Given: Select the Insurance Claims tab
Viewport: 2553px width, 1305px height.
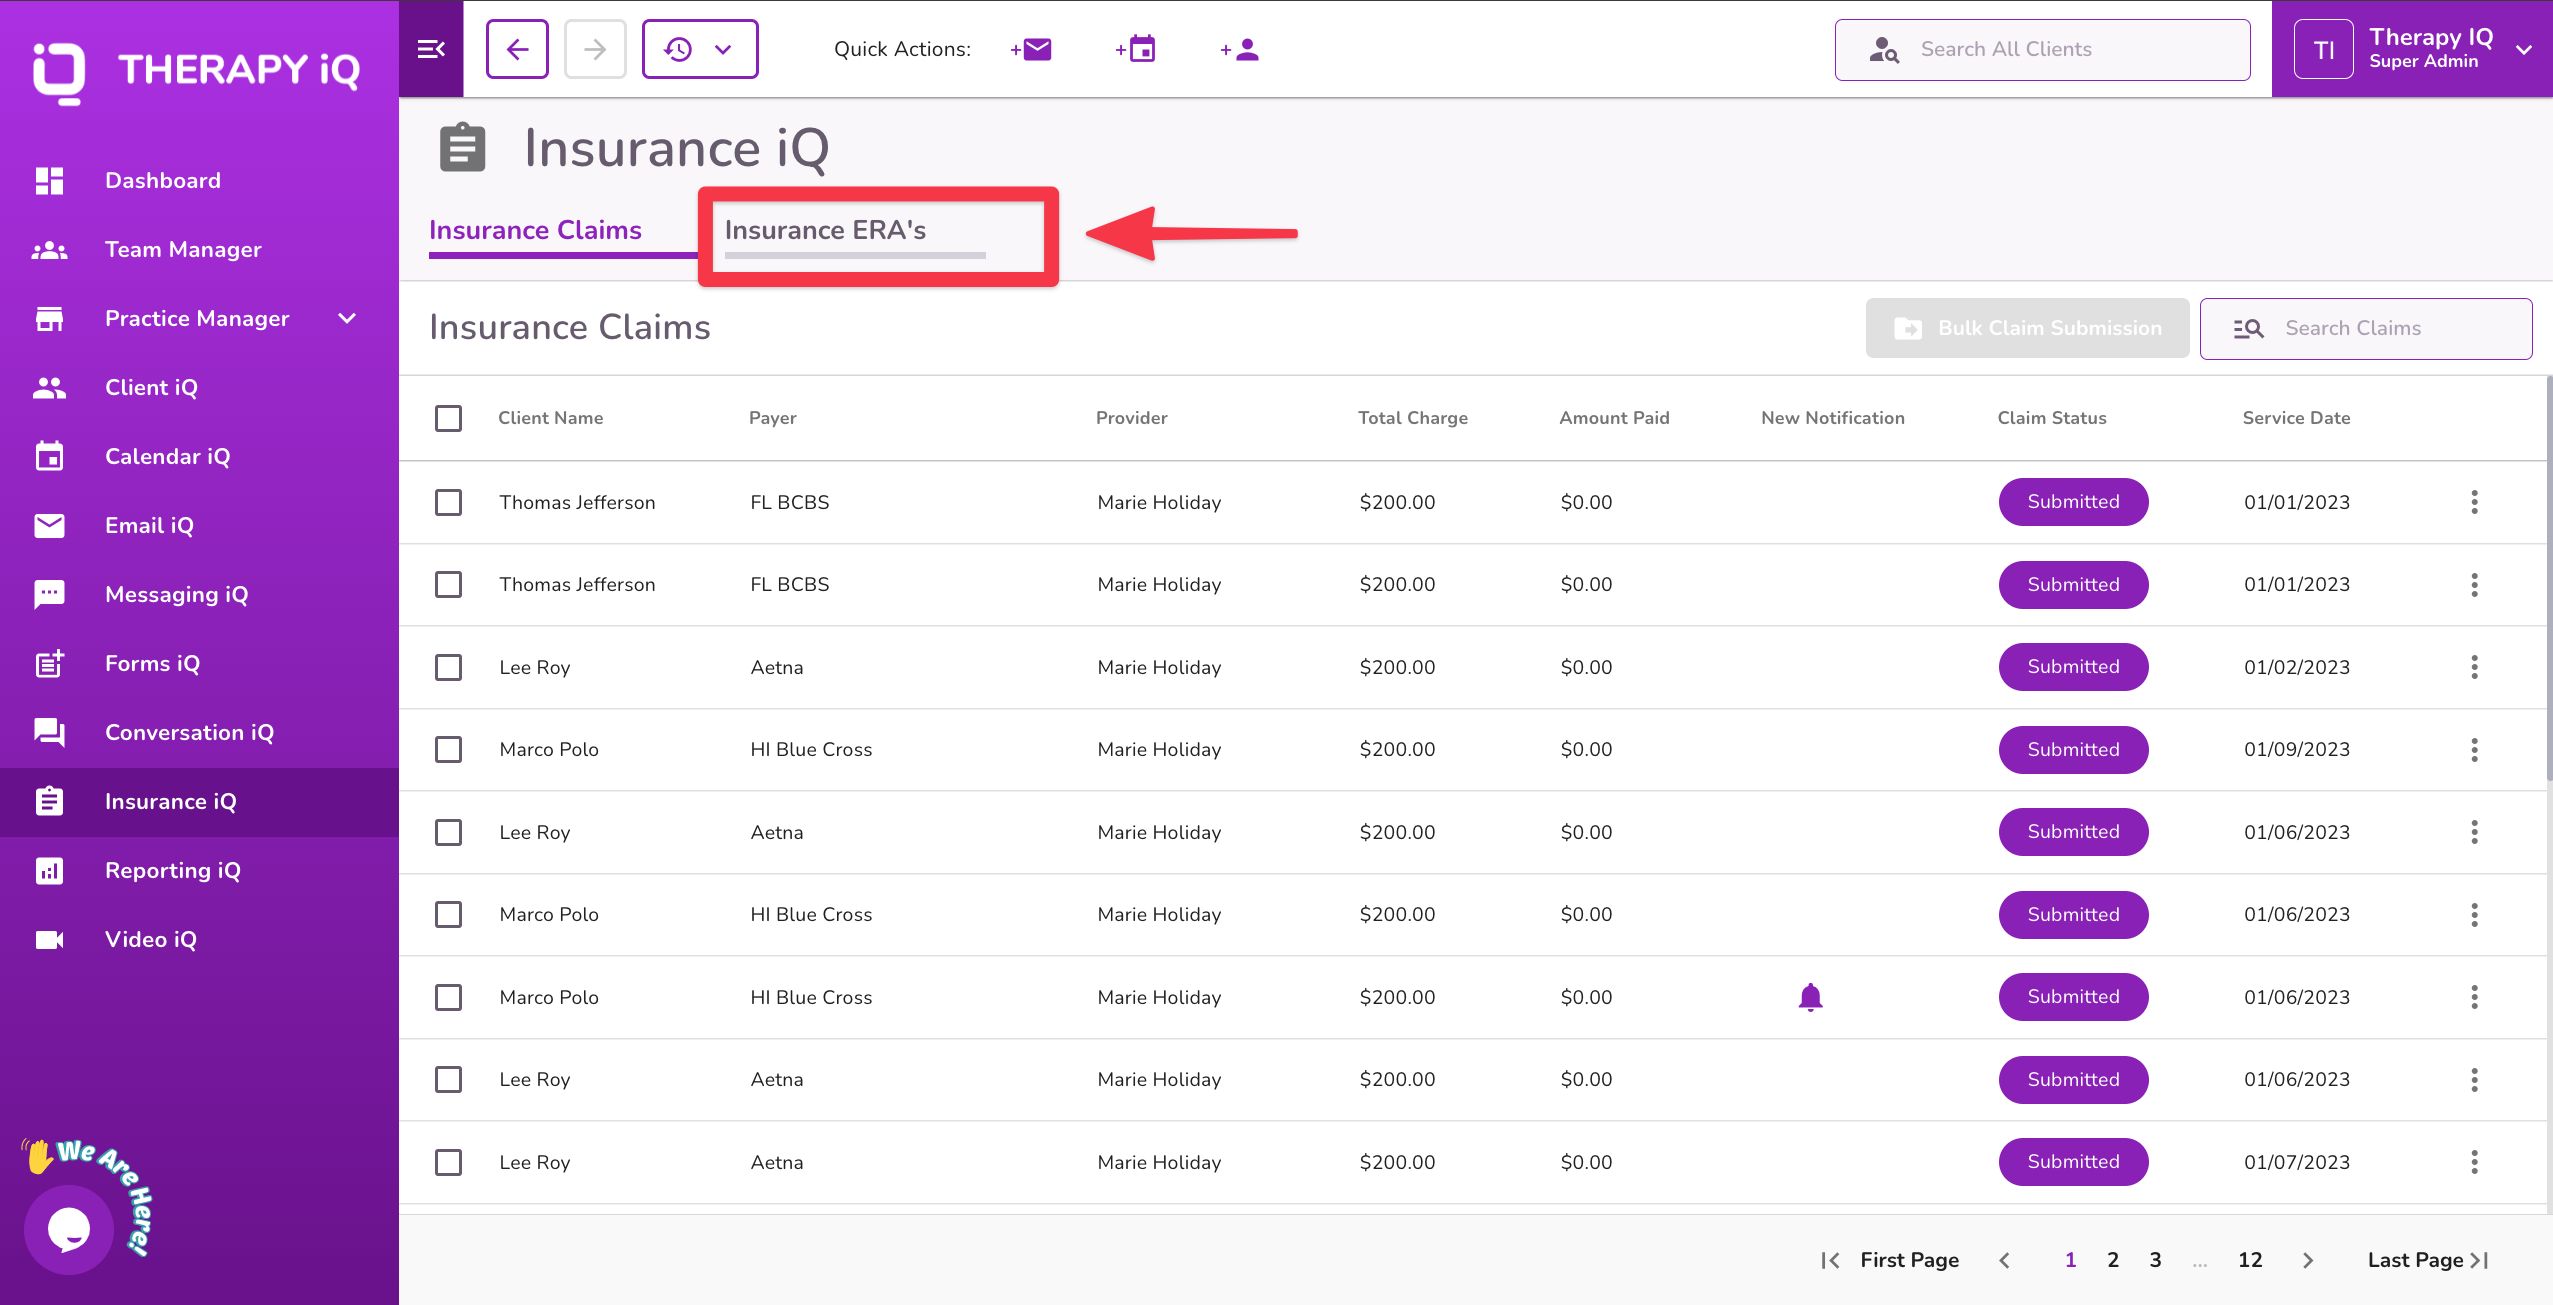Looking at the screenshot, I should point(535,230).
